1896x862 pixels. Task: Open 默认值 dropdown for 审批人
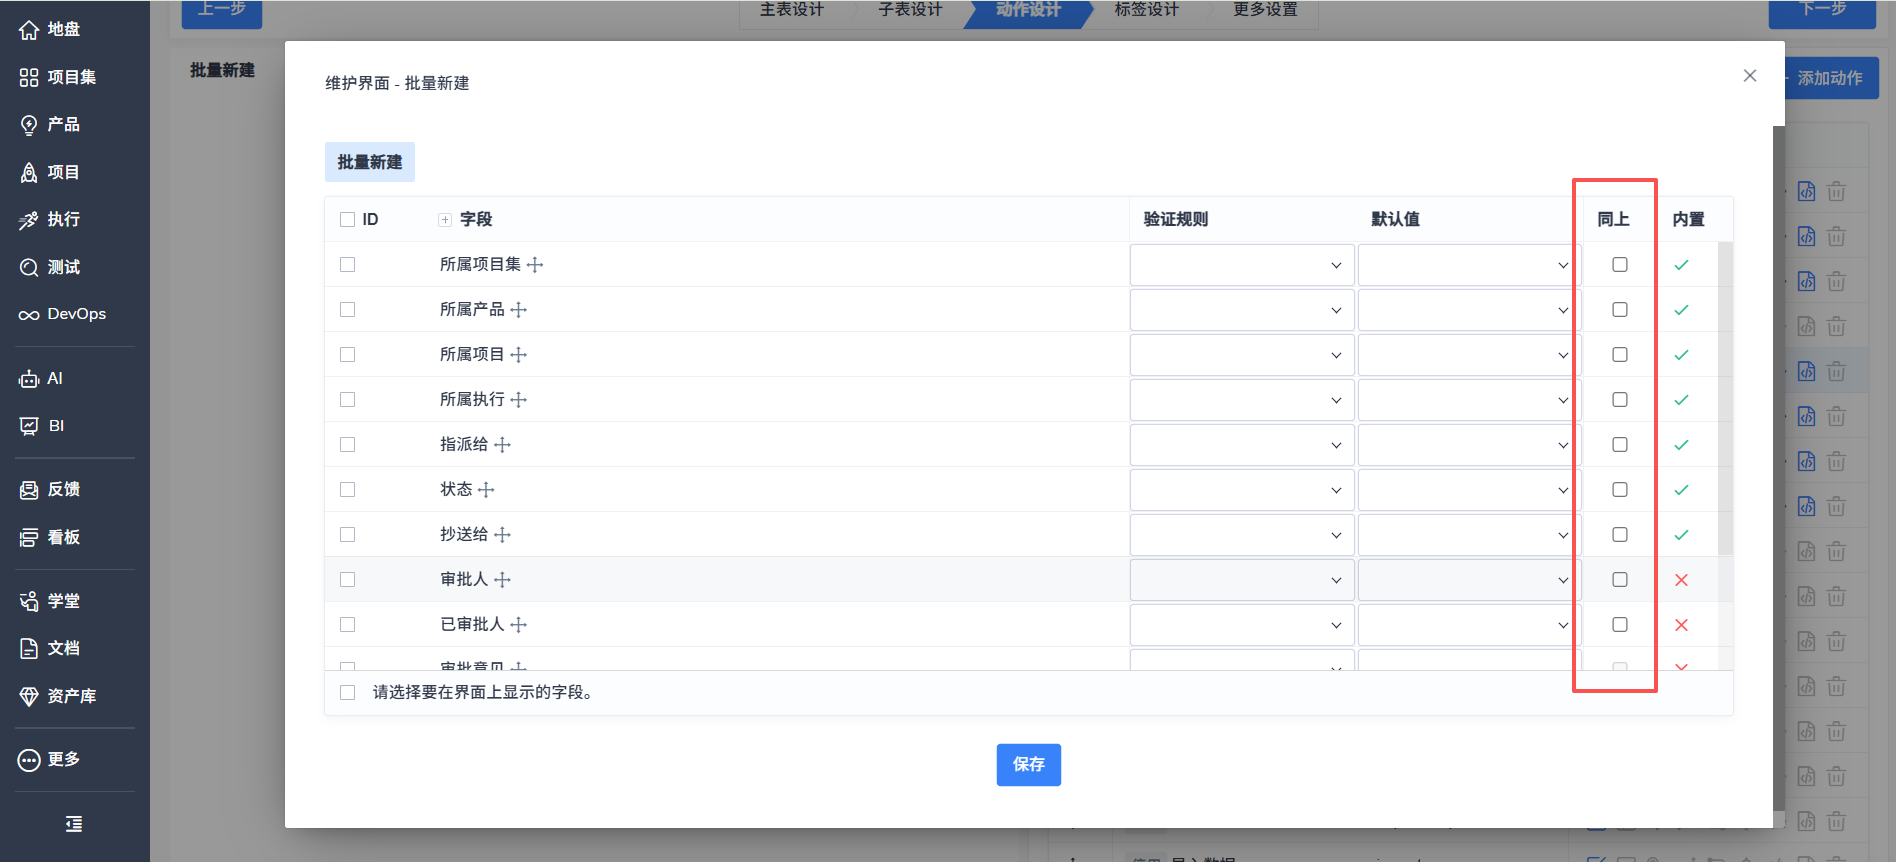(x=1468, y=580)
